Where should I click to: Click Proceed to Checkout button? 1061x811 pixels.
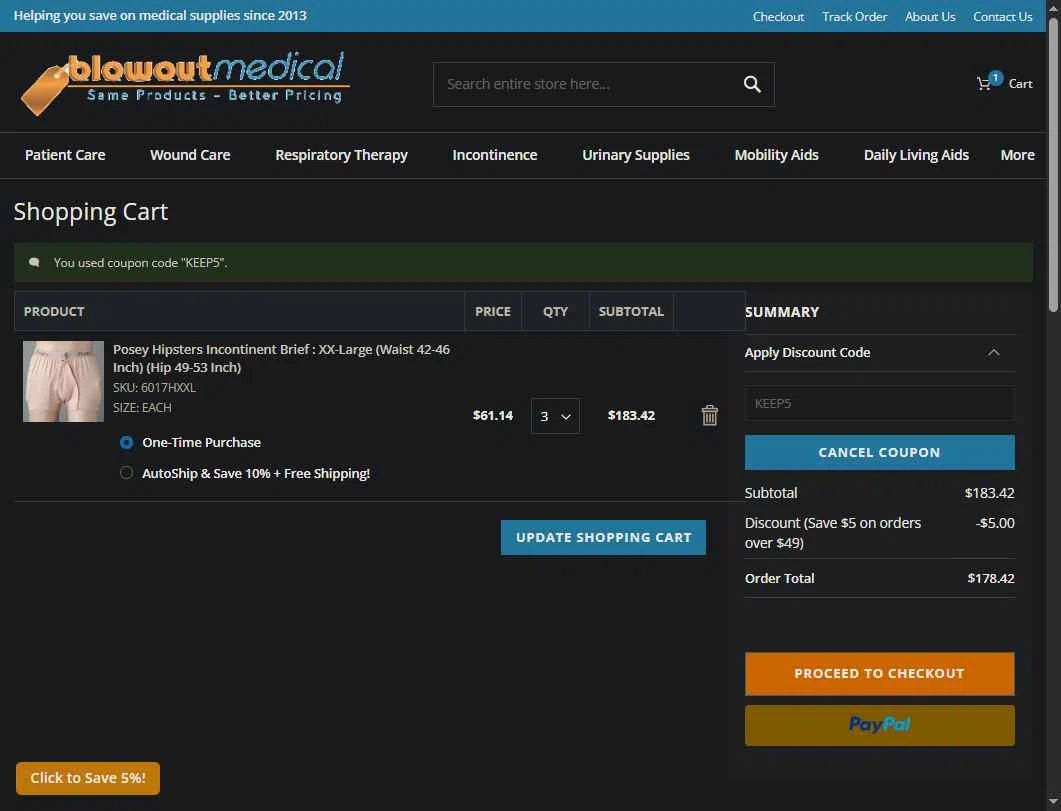pos(879,674)
